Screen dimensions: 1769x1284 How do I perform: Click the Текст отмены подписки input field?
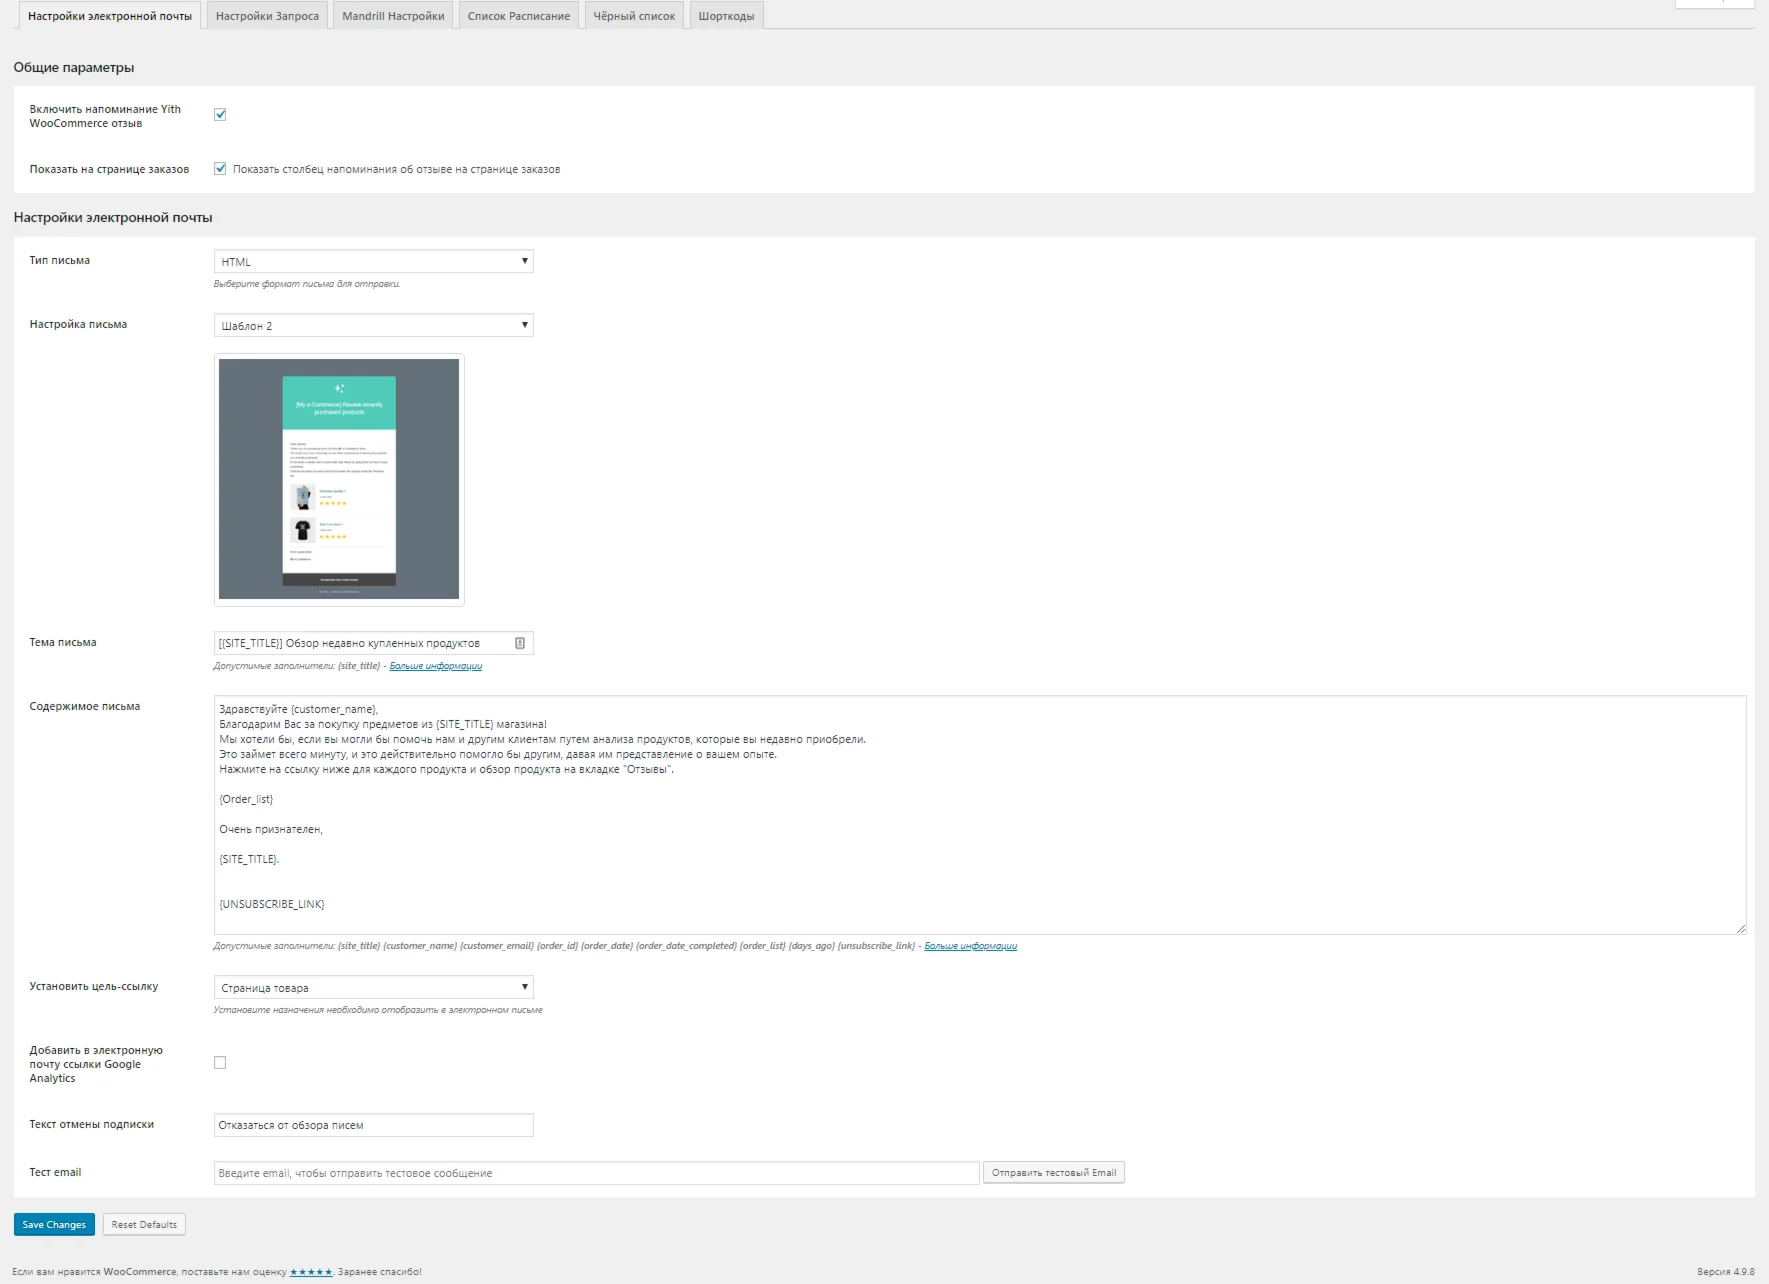point(373,1125)
